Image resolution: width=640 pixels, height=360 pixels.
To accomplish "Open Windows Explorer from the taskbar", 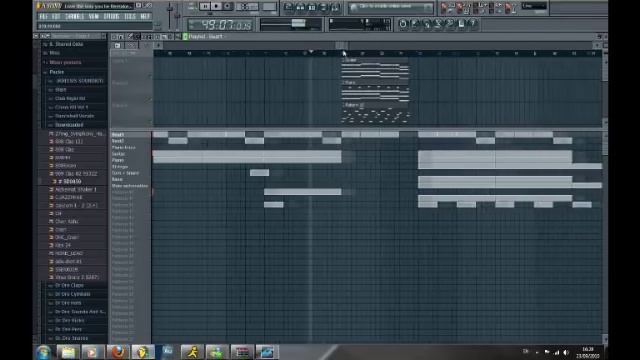I will pyautogui.click(x=69, y=352).
